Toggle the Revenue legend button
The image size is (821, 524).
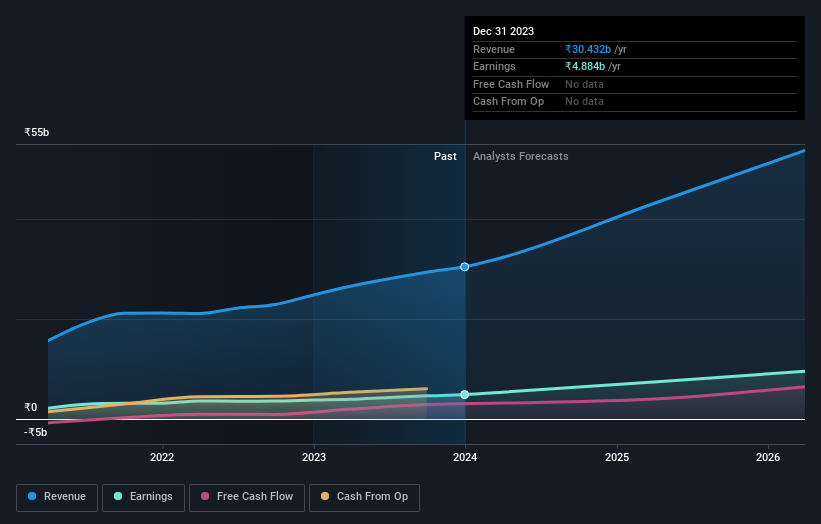(x=57, y=497)
